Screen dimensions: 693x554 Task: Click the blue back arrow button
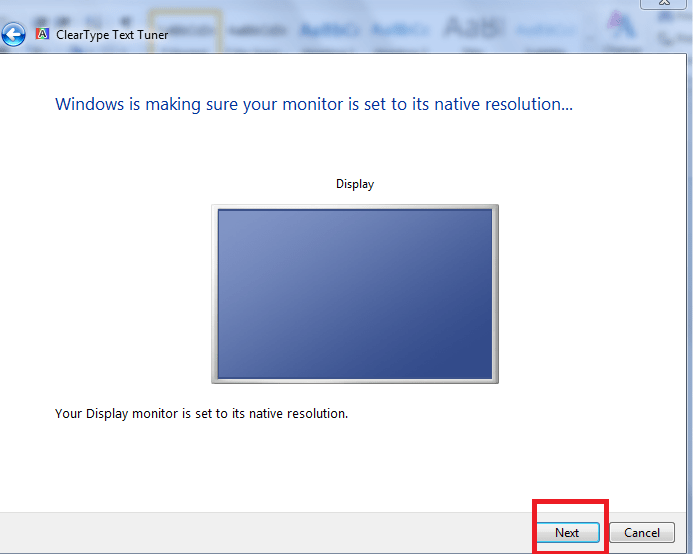tap(13, 34)
